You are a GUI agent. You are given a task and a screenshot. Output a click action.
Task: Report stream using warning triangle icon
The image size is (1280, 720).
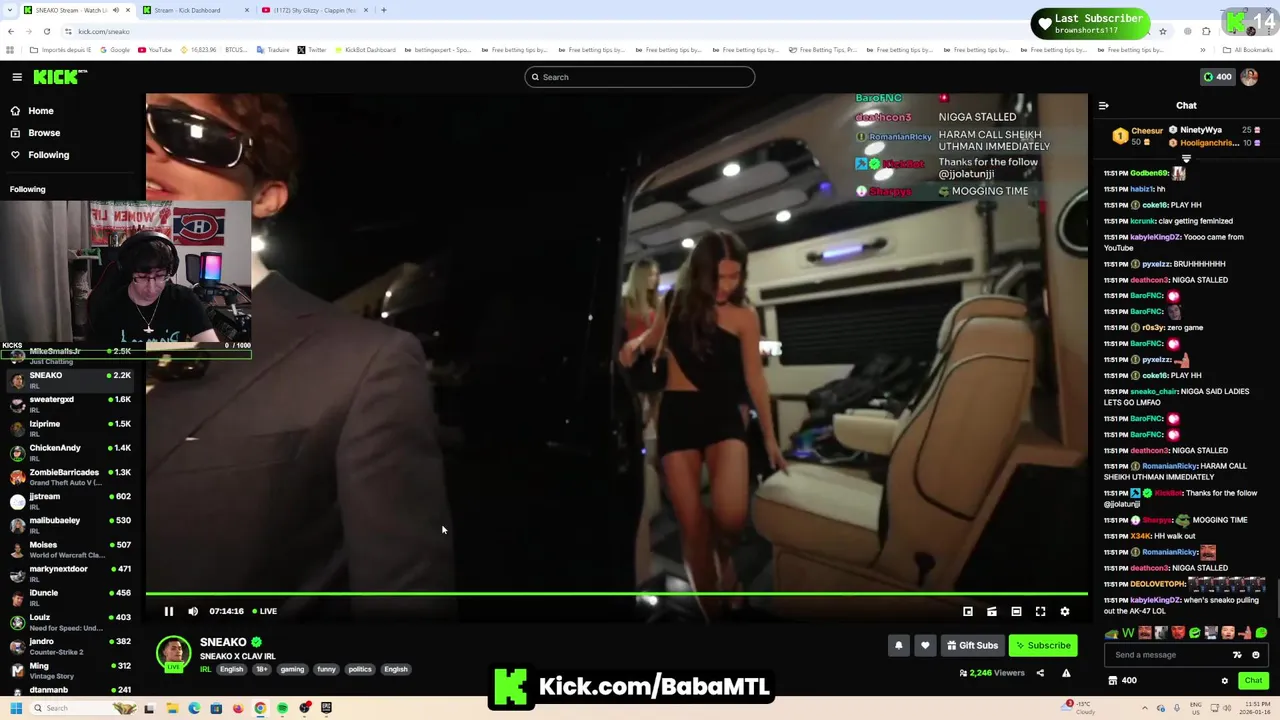point(1066,673)
